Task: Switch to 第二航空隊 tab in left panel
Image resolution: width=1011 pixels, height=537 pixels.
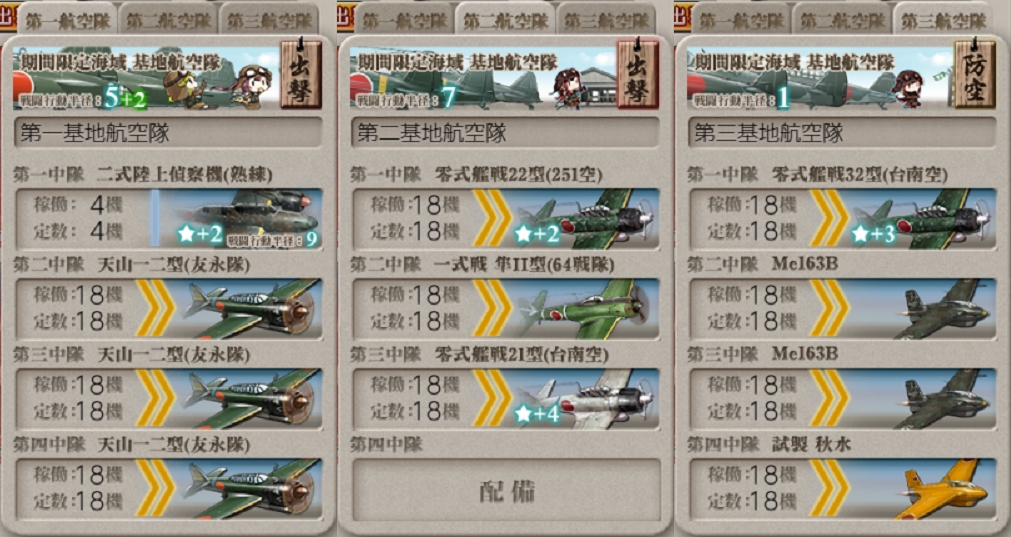Action: coord(169,20)
